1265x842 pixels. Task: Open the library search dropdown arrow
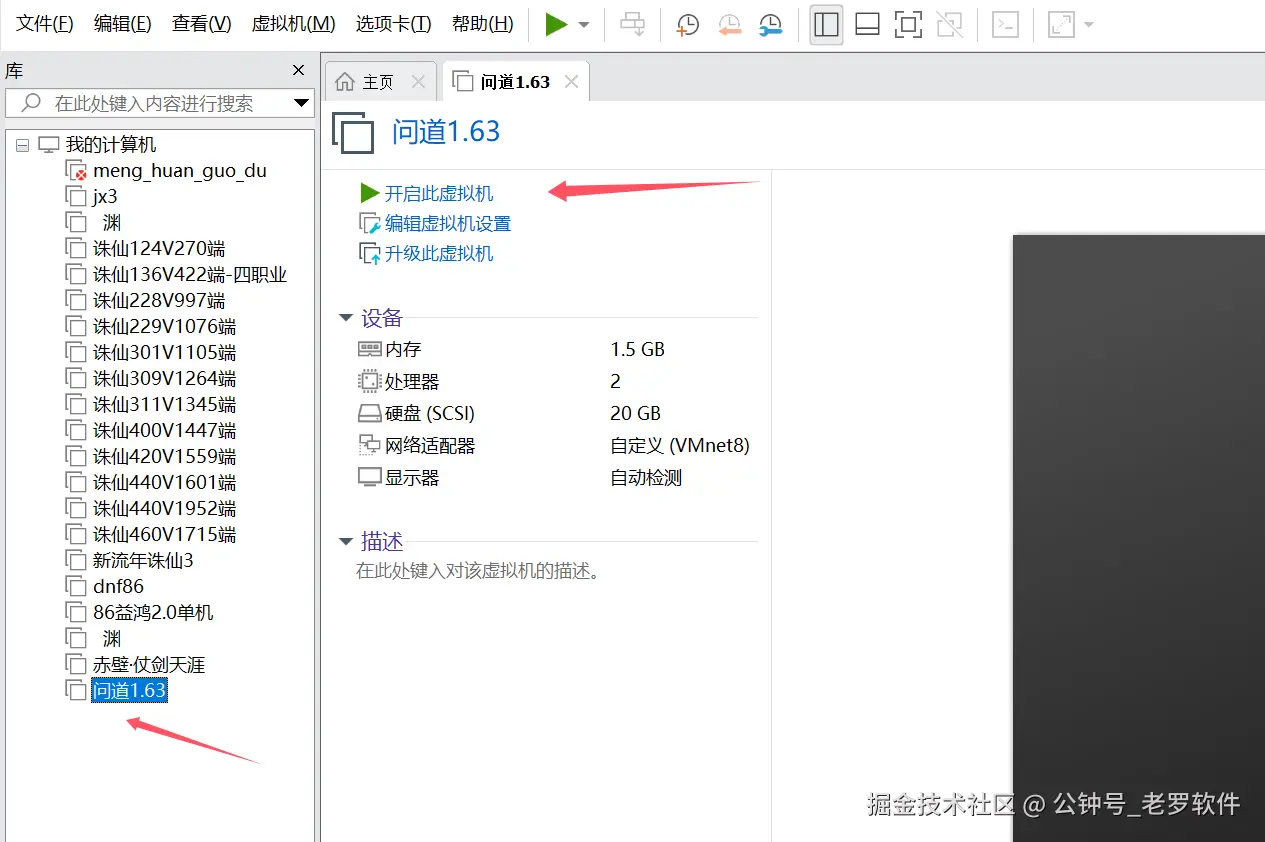[302, 103]
